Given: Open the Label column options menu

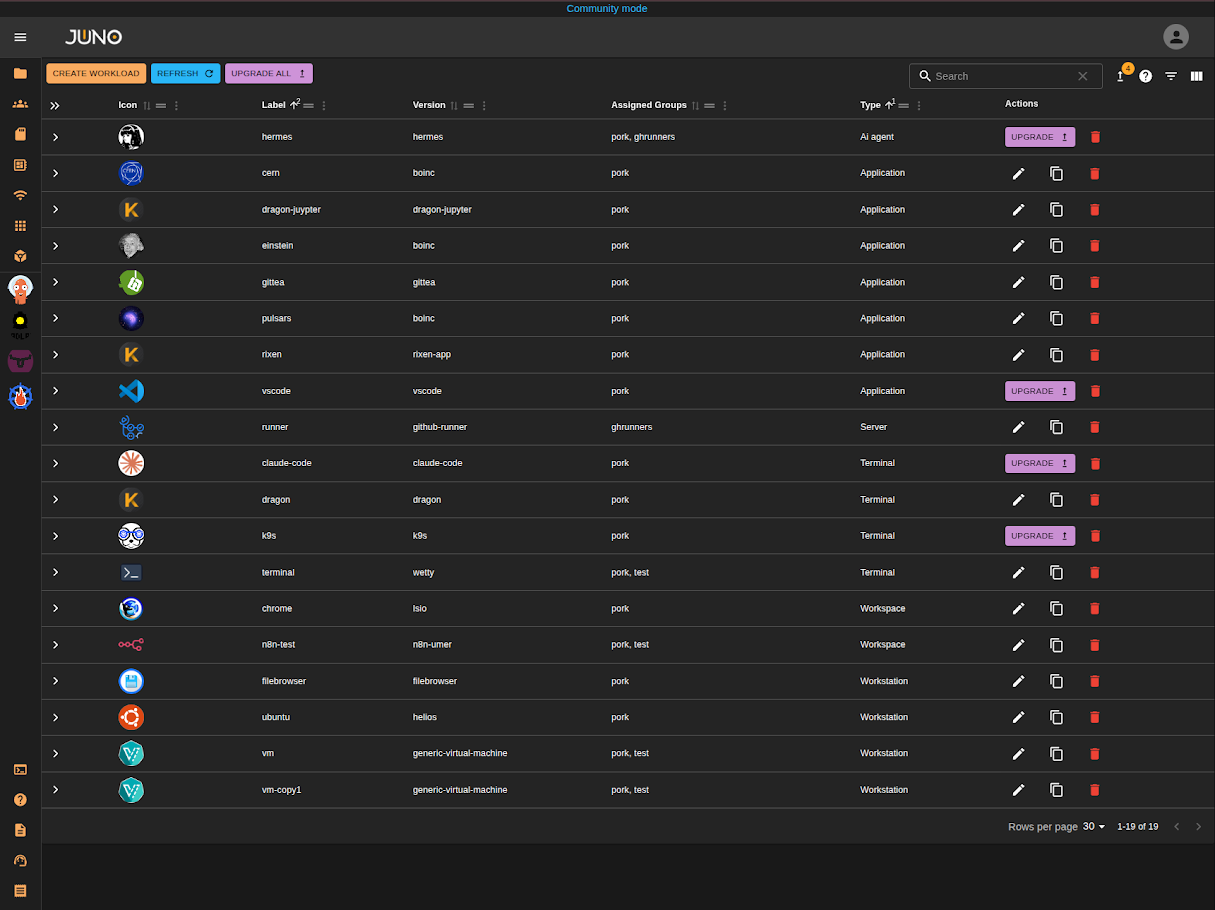Looking at the screenshot, I should click(324, 105).
